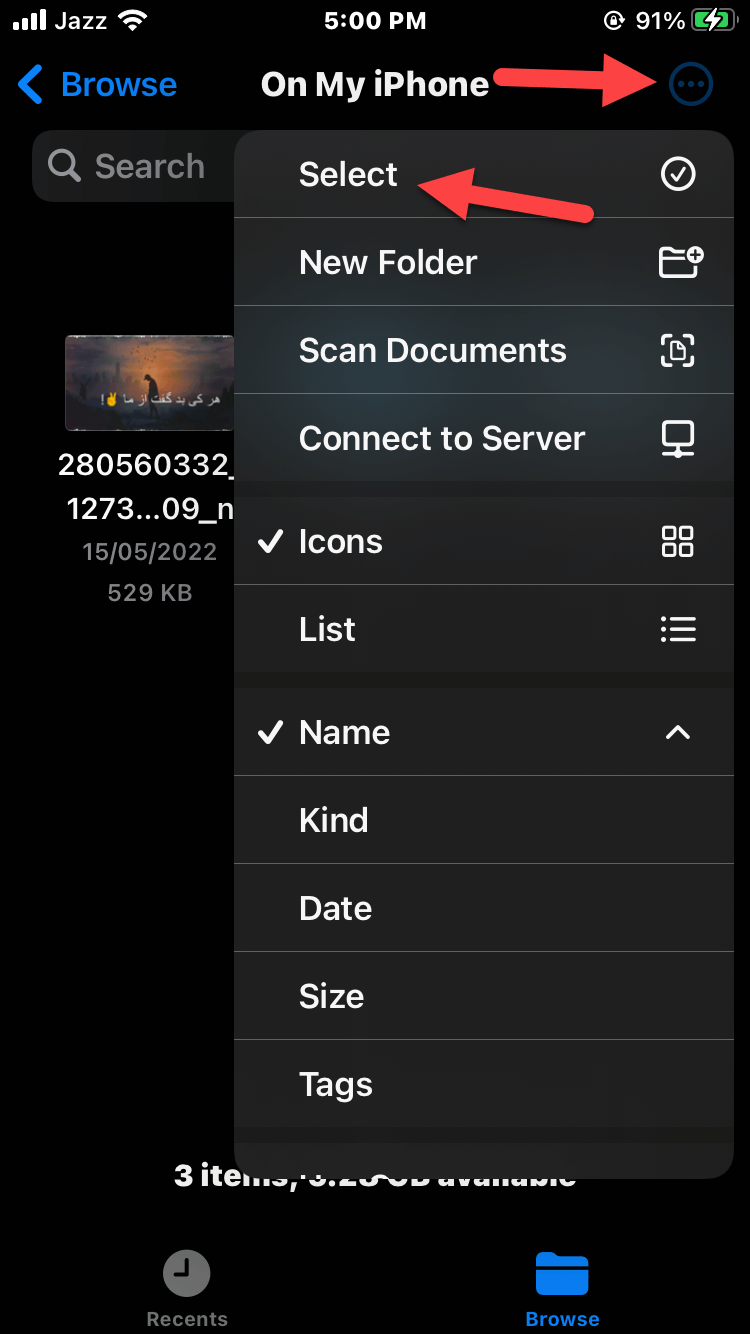Sort files by Kind
This screenshot has height=1334, width=750.
point(334,820)
